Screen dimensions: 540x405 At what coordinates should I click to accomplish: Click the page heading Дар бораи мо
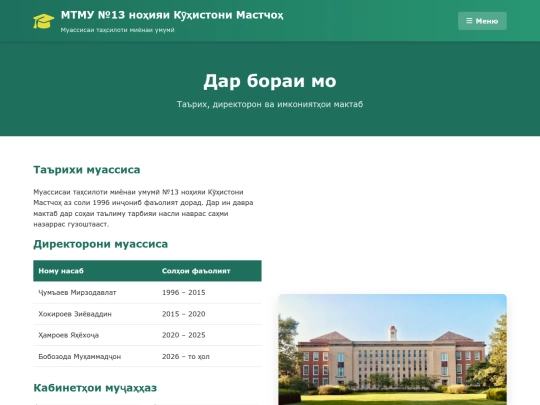[x=270, y=81]
